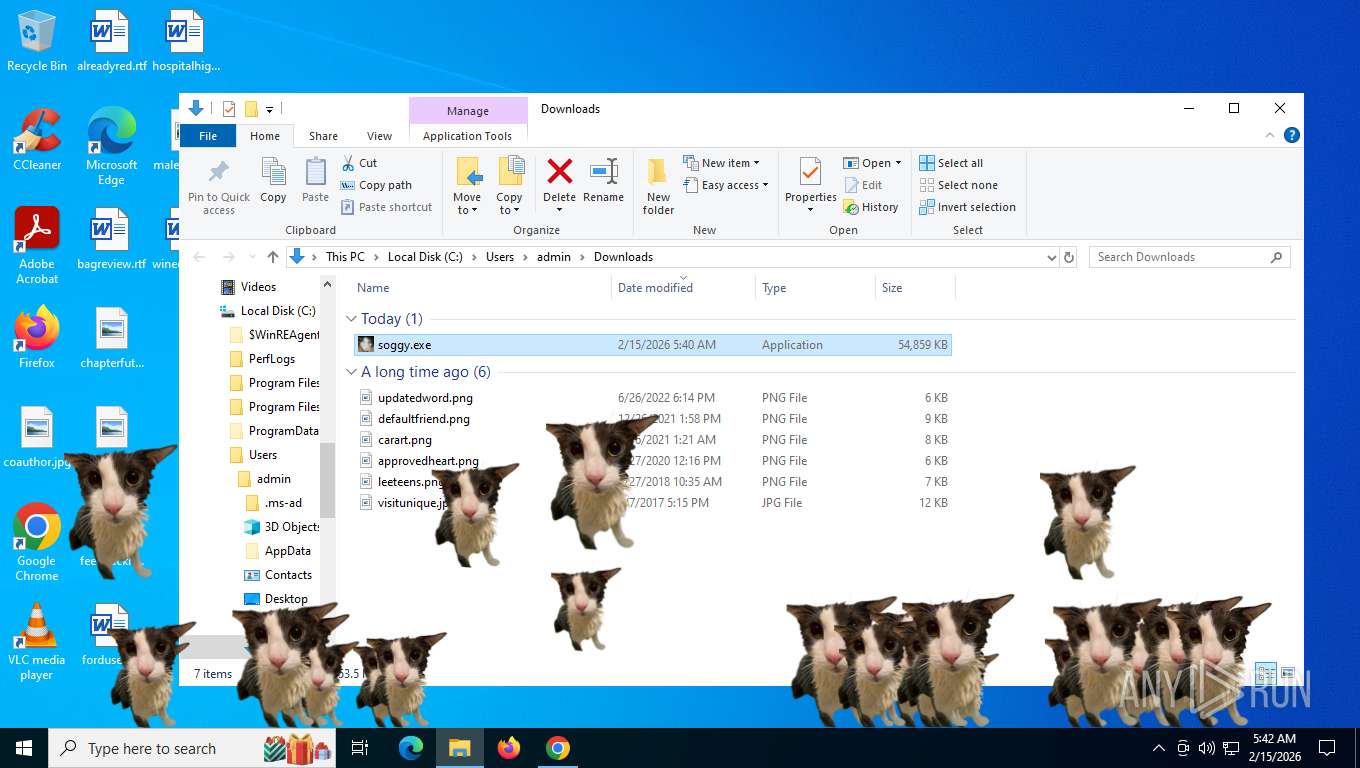
Task: Open Quick Access Toolbar customize dropdown
Action: click(270, 109)
